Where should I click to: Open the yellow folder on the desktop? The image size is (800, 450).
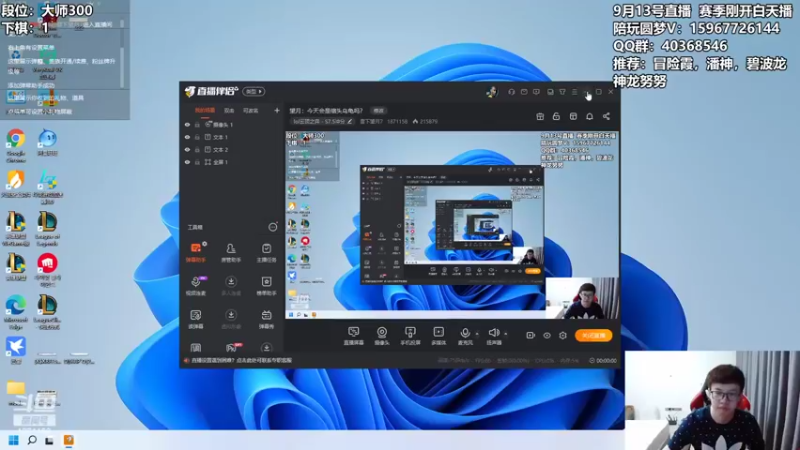(x=16, y=393)
